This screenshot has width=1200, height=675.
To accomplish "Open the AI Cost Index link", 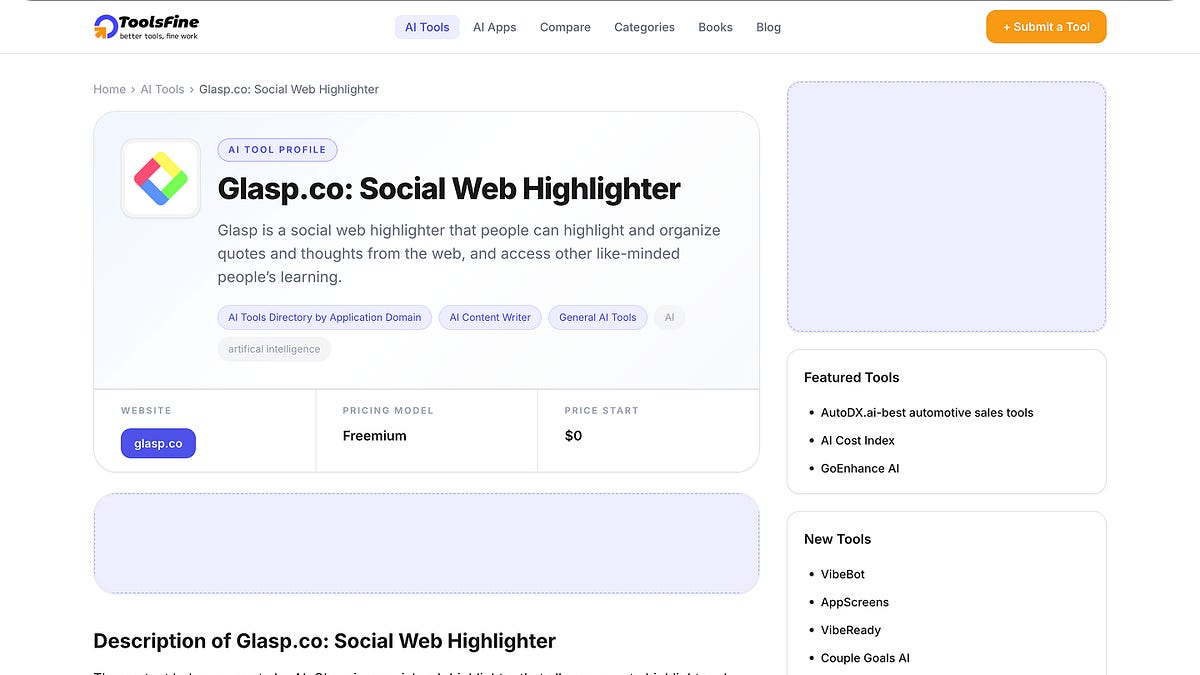I will pos(858,440).
